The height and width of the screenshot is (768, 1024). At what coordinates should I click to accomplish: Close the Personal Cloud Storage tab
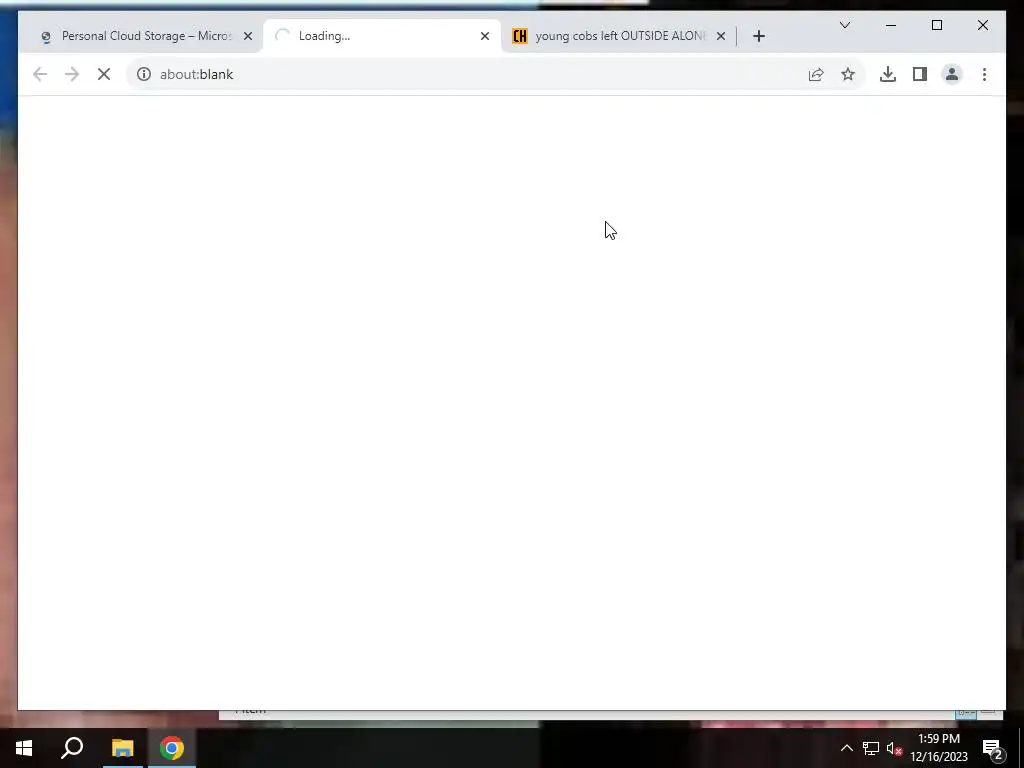coord(248,37)
